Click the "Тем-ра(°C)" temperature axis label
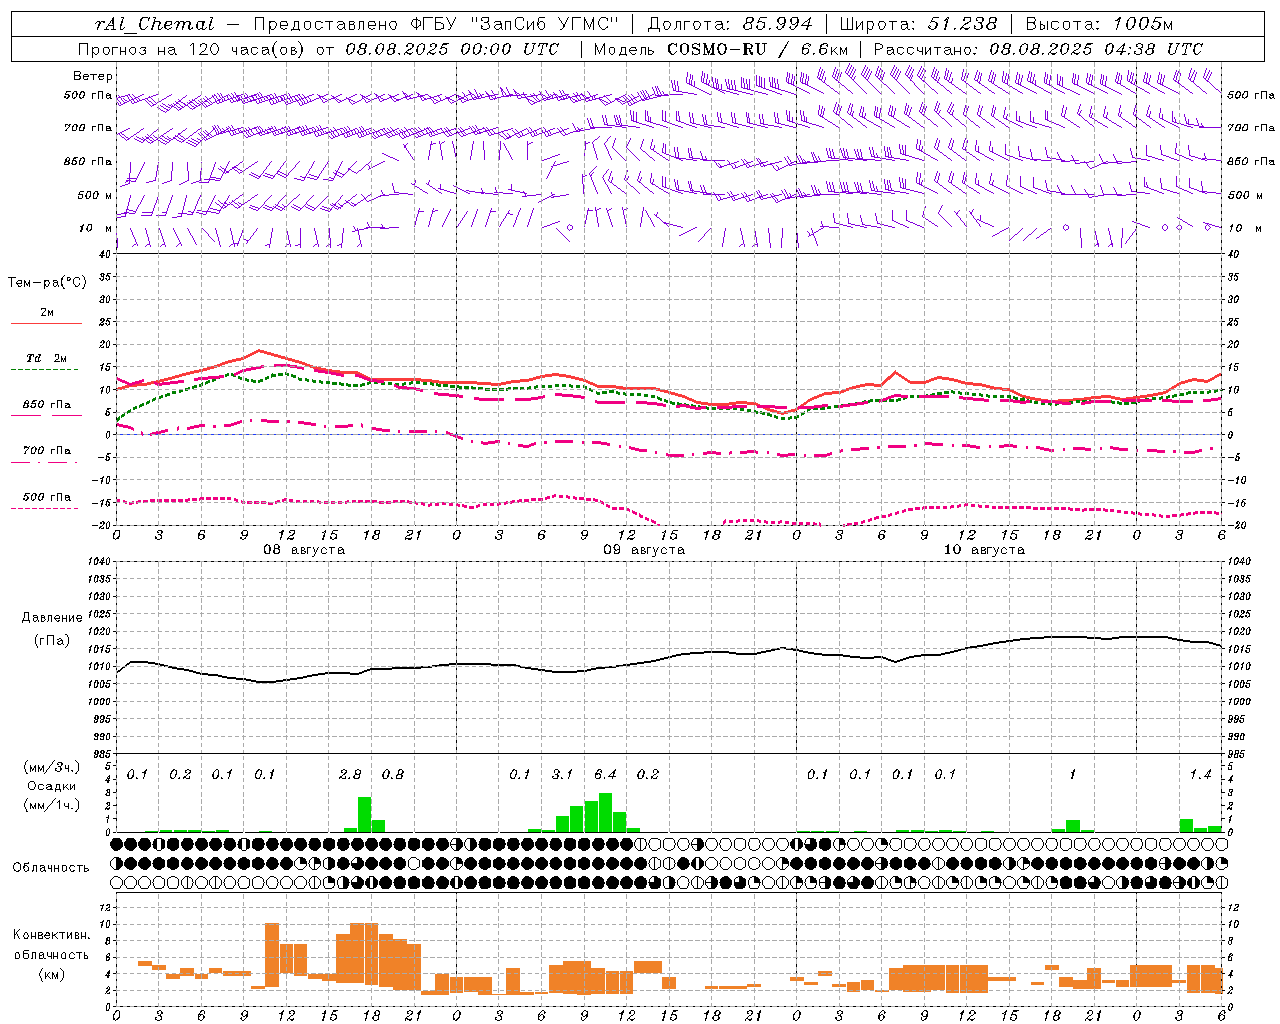This screenshot has height=1024, width=1280. coord(47,283)
